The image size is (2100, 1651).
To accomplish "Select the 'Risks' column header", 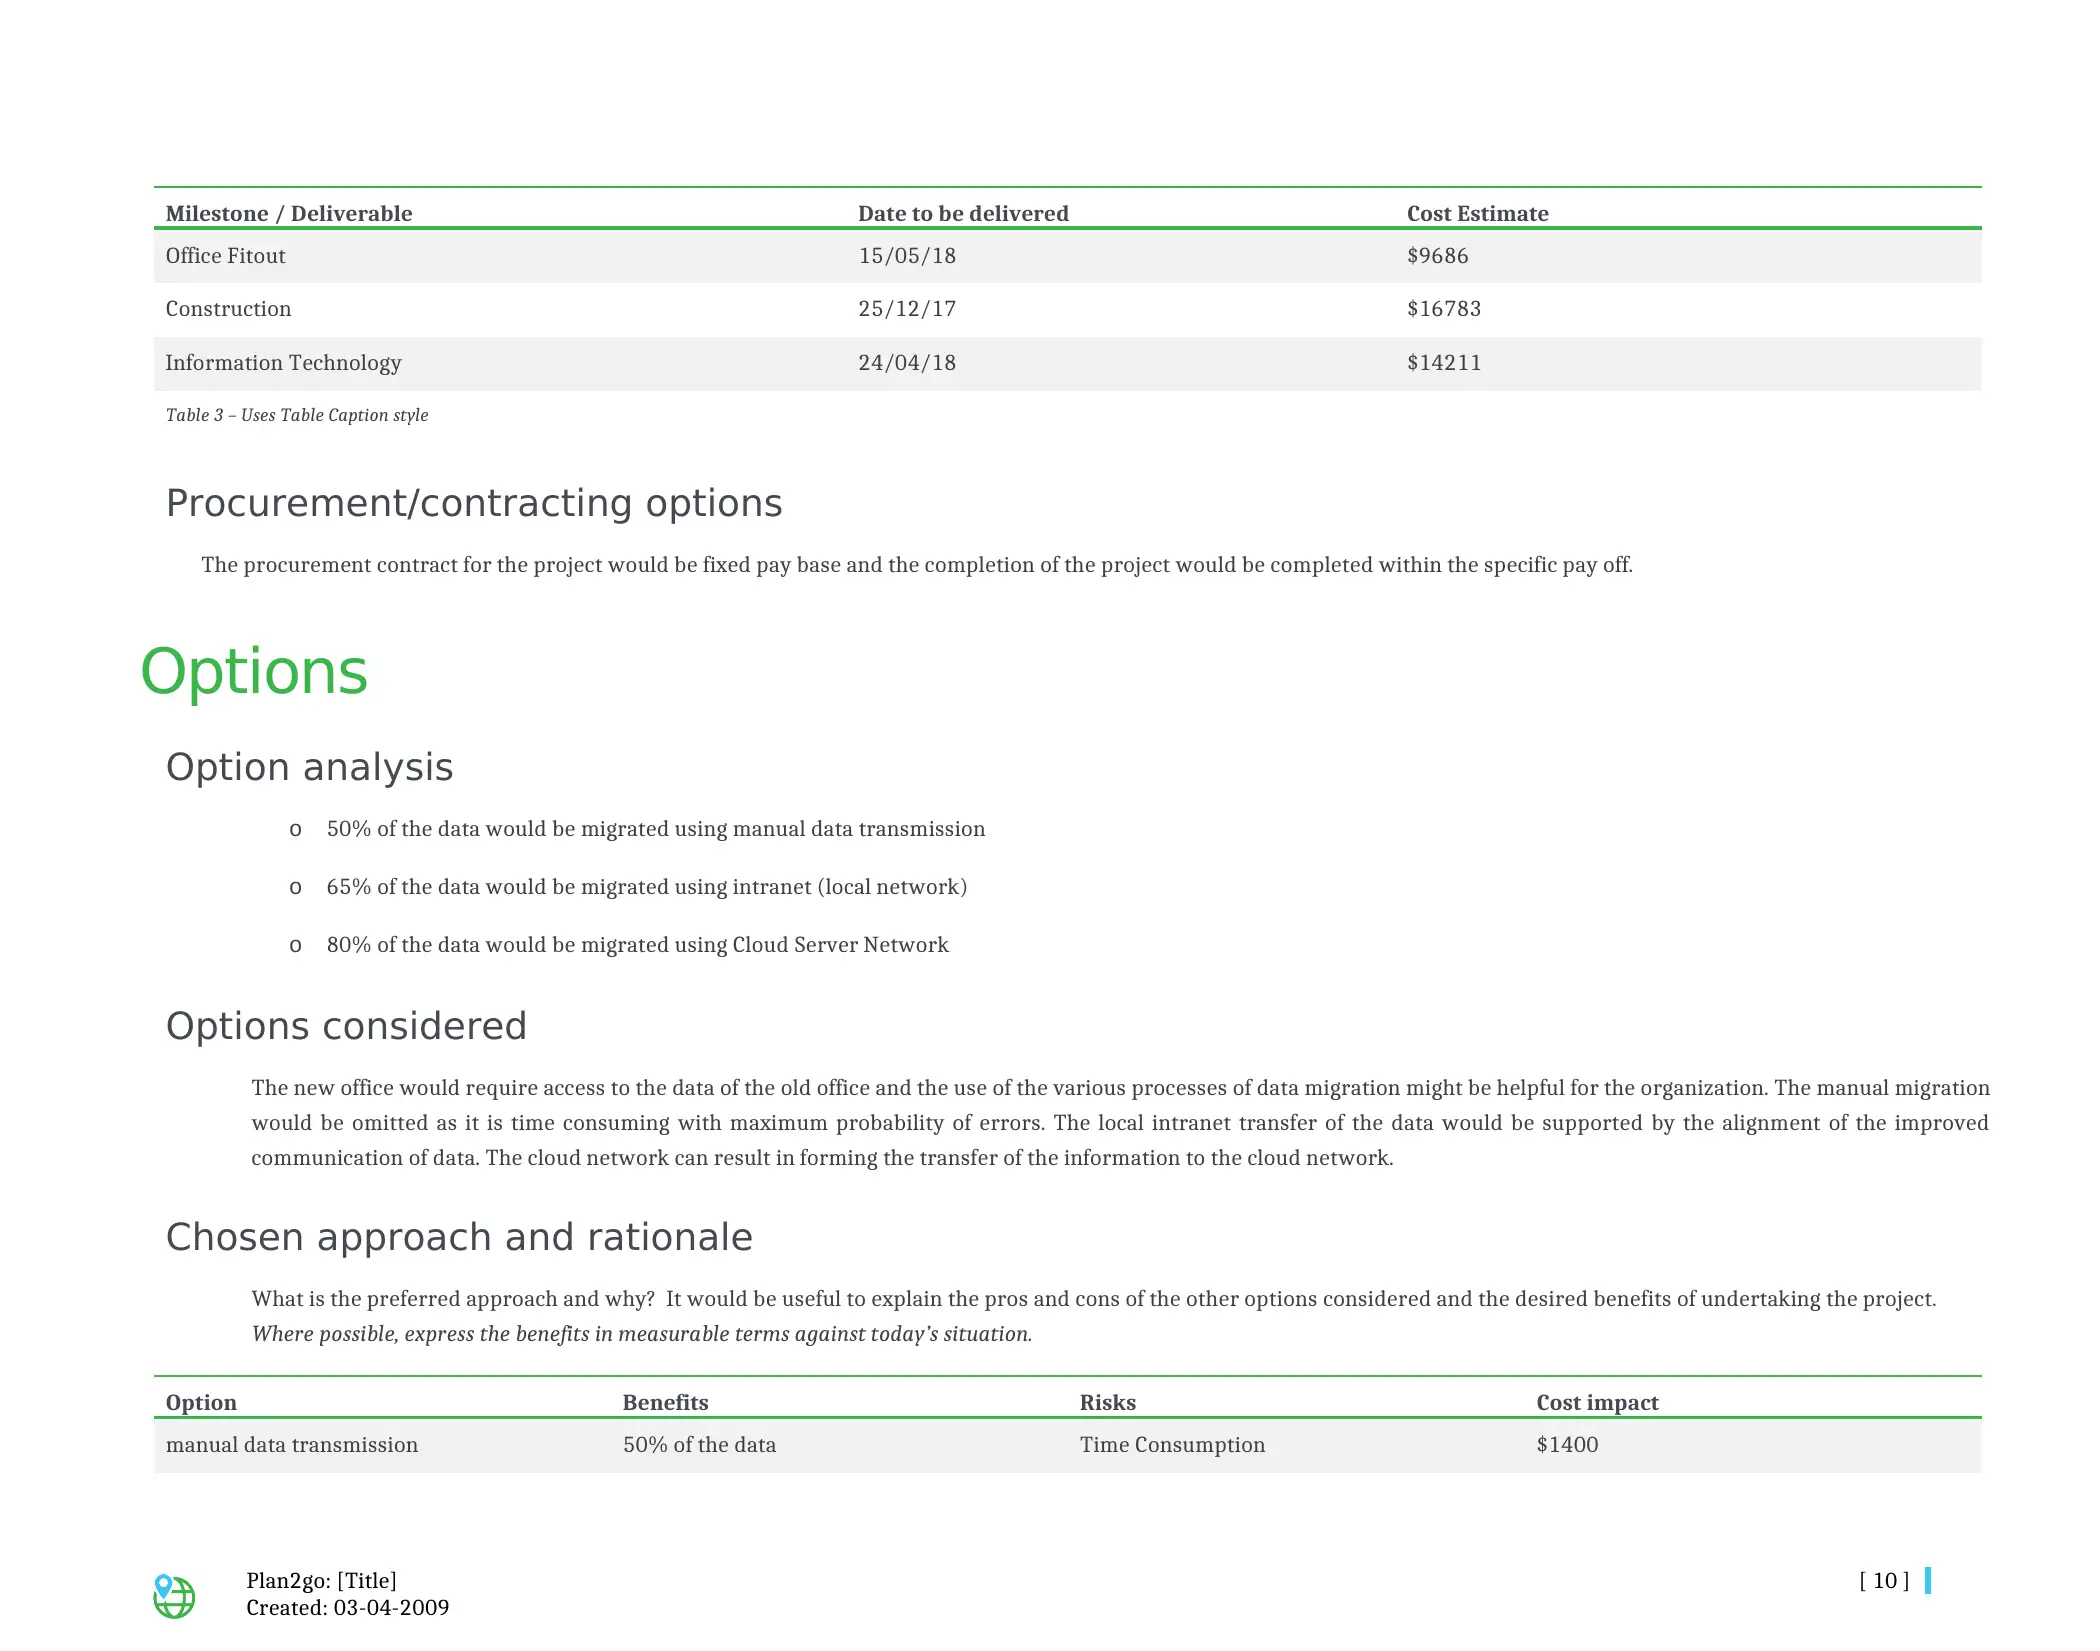I will pos(1107,1403).
